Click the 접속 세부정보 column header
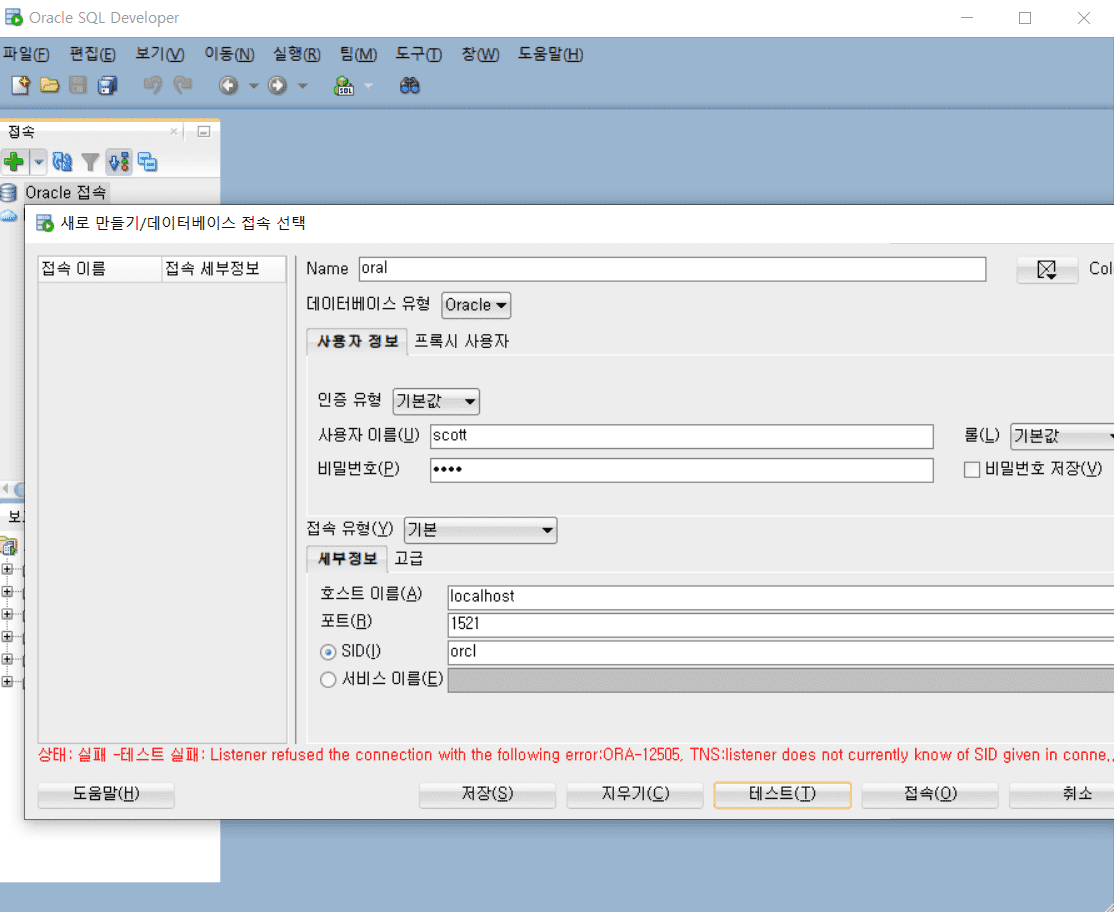The image size is (1114, 912). tap(224, 269)
